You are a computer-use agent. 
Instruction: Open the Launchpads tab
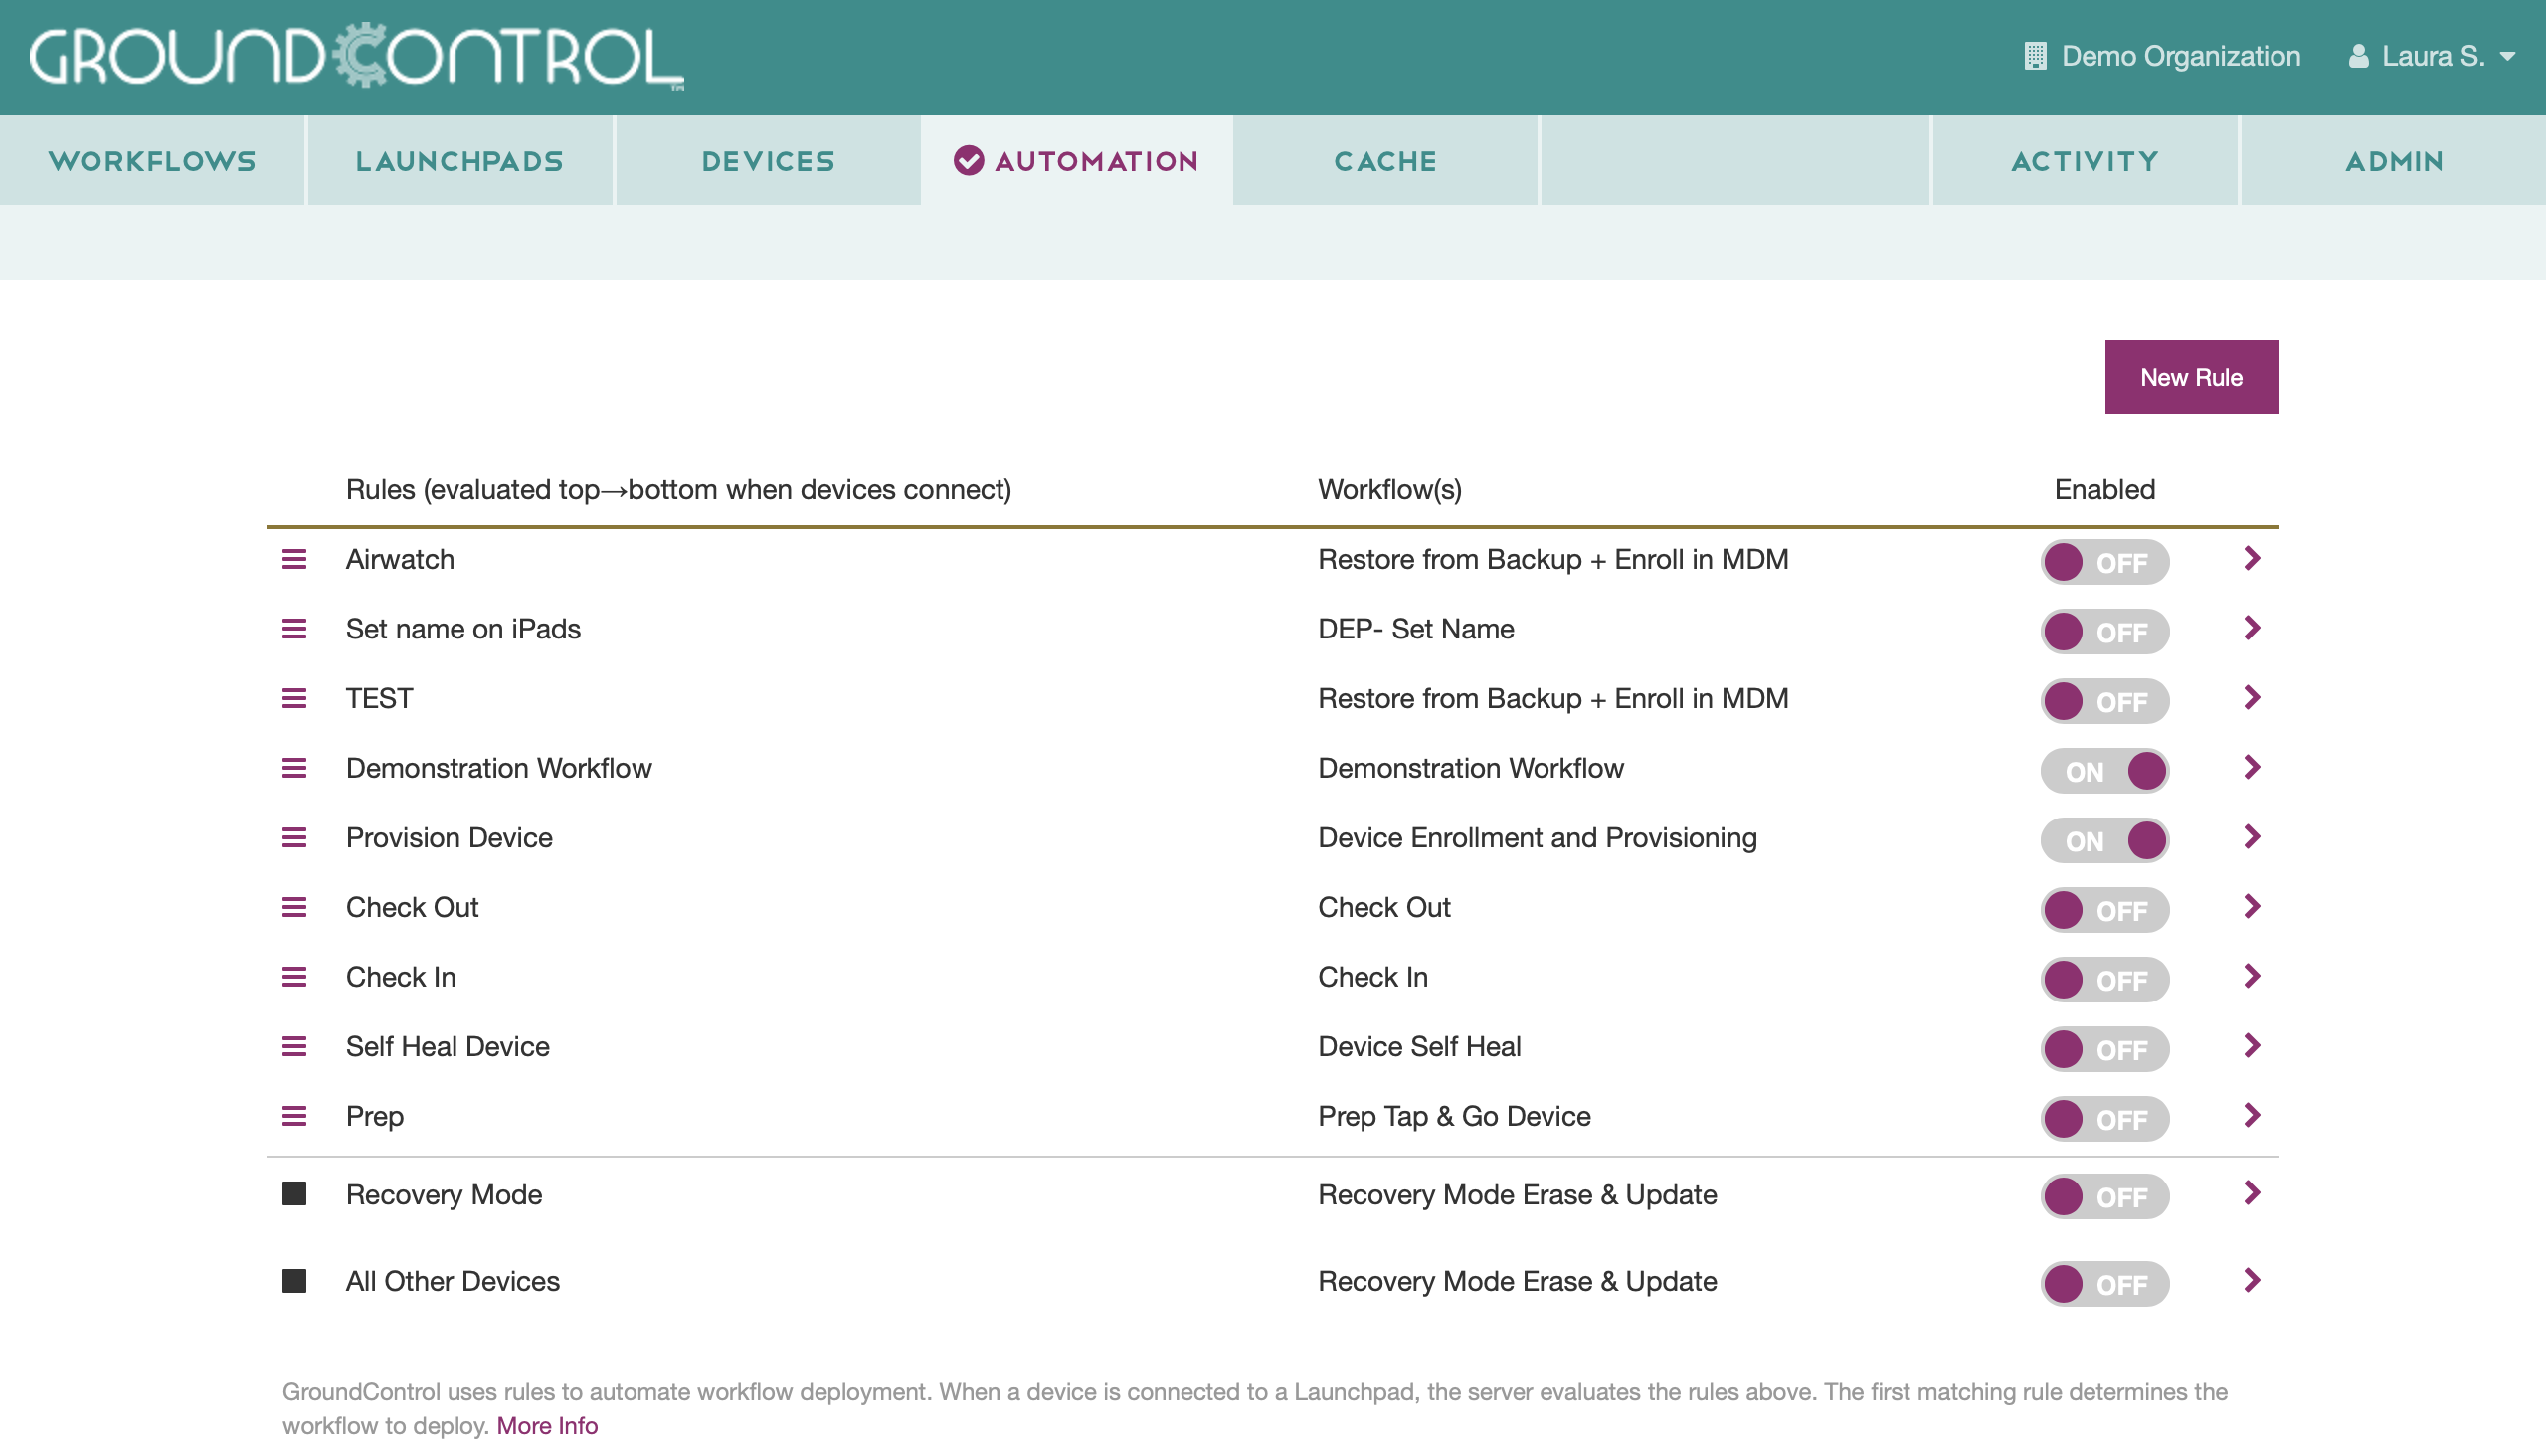(x=460, y=161)
